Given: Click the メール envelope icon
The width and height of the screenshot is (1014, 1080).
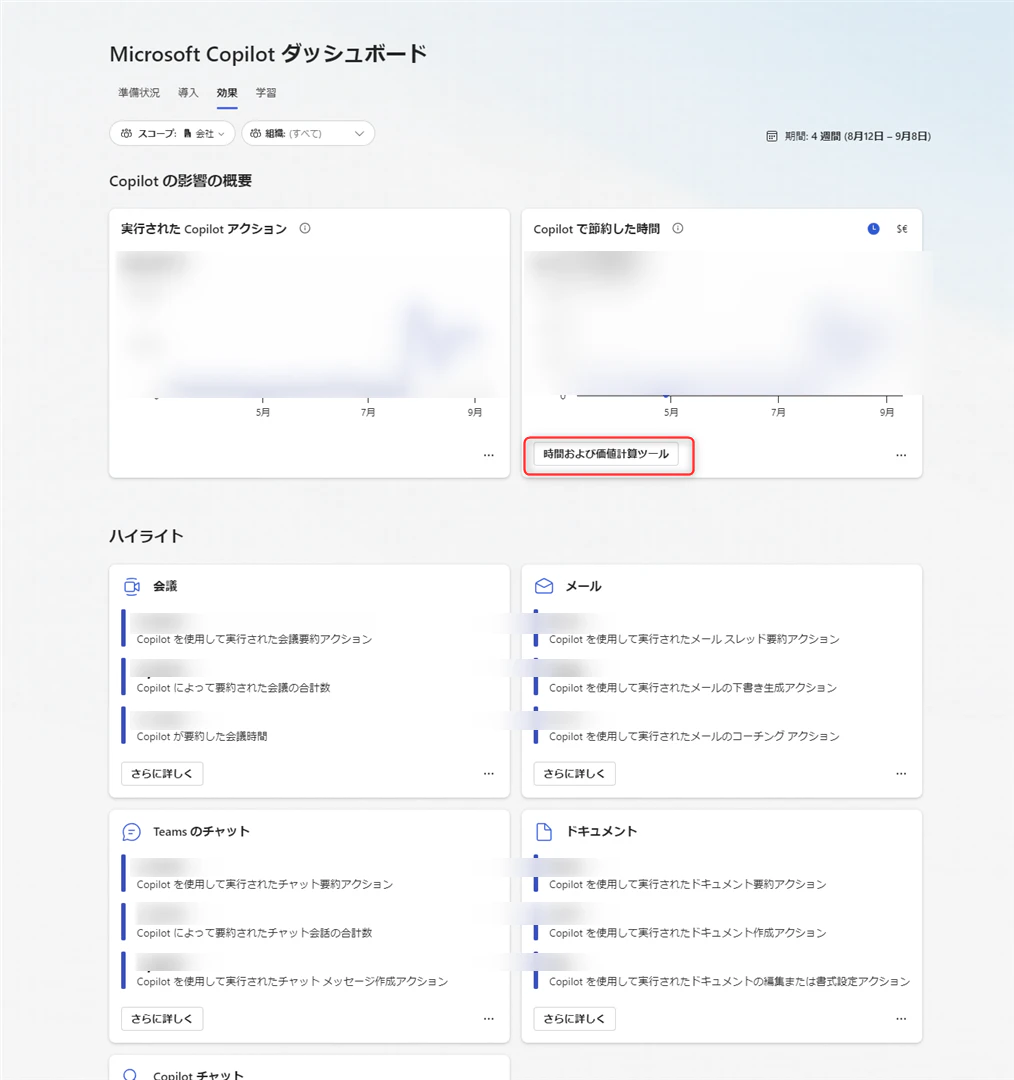Looking at the screenshot, I should tap(544, 586).
